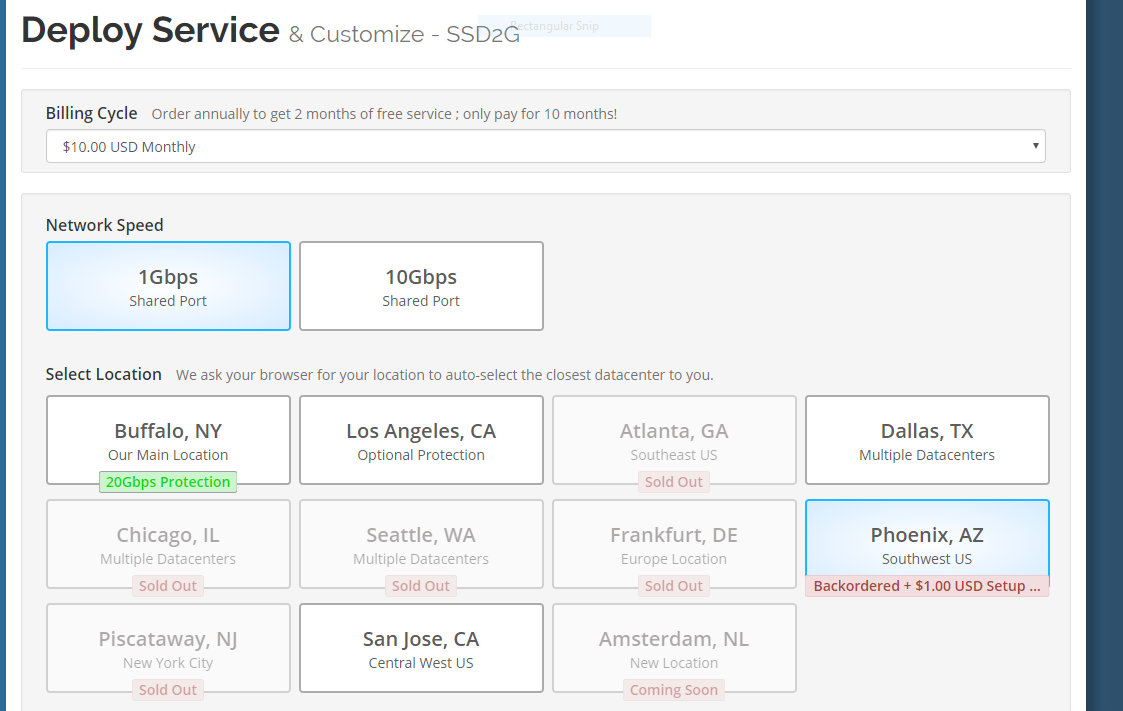Click the Deploy Service heading
Screen dimensions: 1123x711
coord(150,30)
